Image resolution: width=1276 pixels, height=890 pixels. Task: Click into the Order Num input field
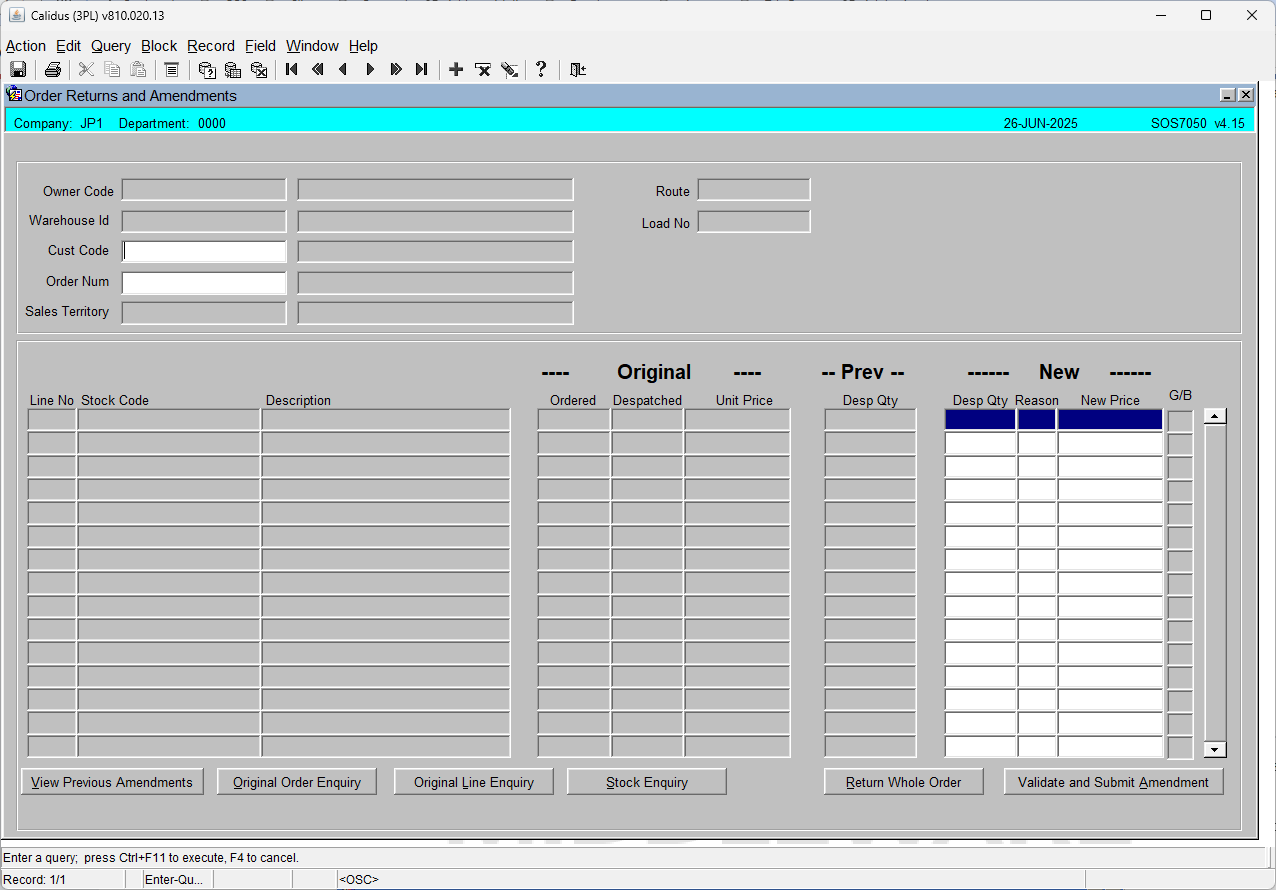[x=204, y=282]
